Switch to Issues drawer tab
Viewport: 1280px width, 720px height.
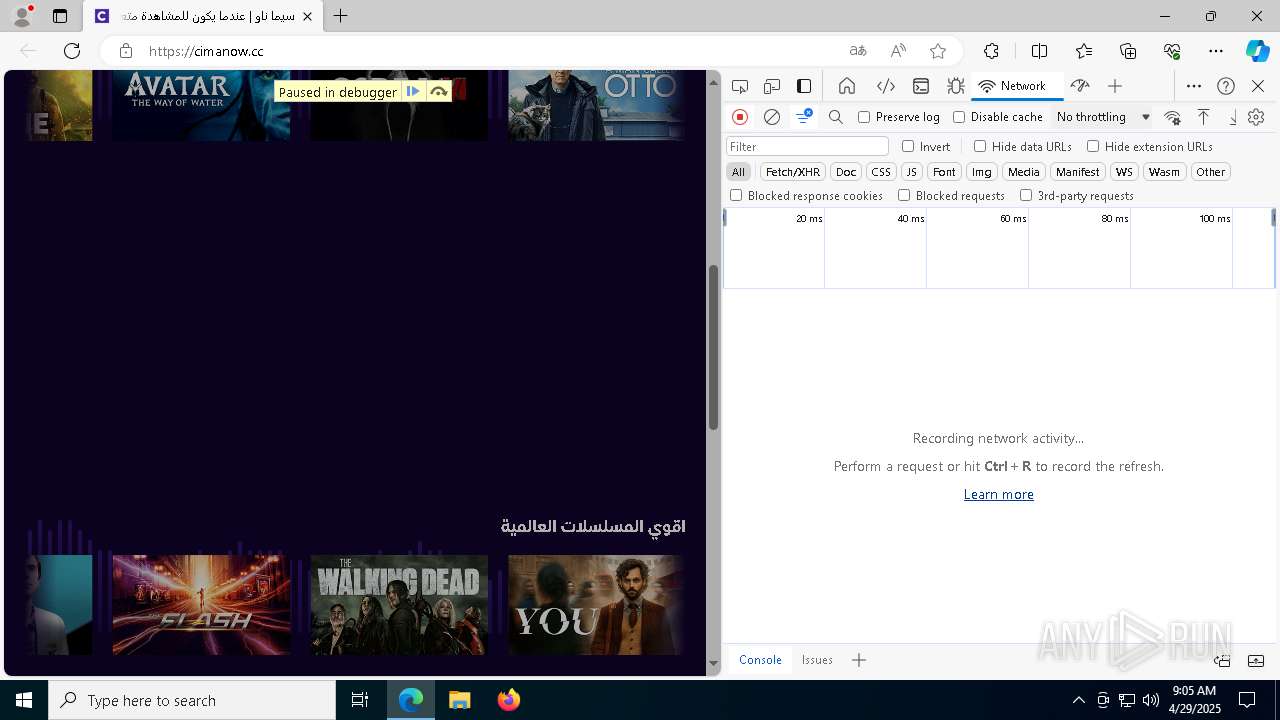click(x=817, y=660)
